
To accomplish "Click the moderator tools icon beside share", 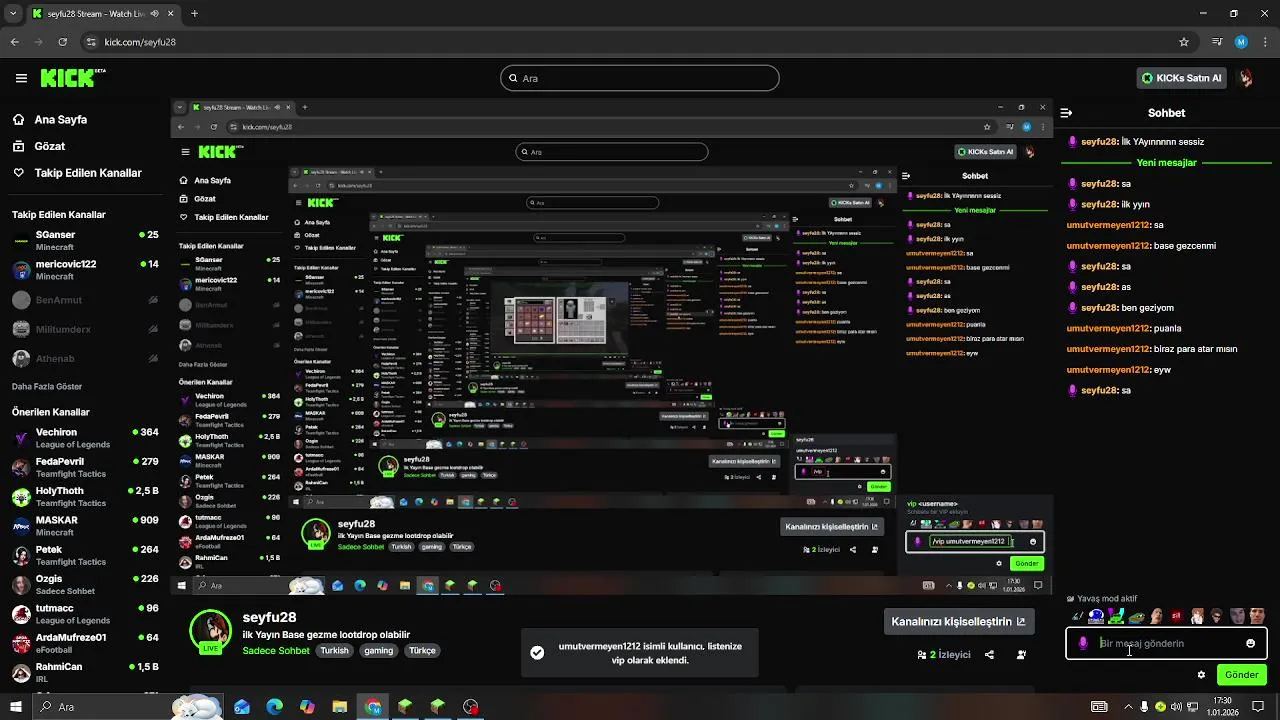I will pos(1021,655).
